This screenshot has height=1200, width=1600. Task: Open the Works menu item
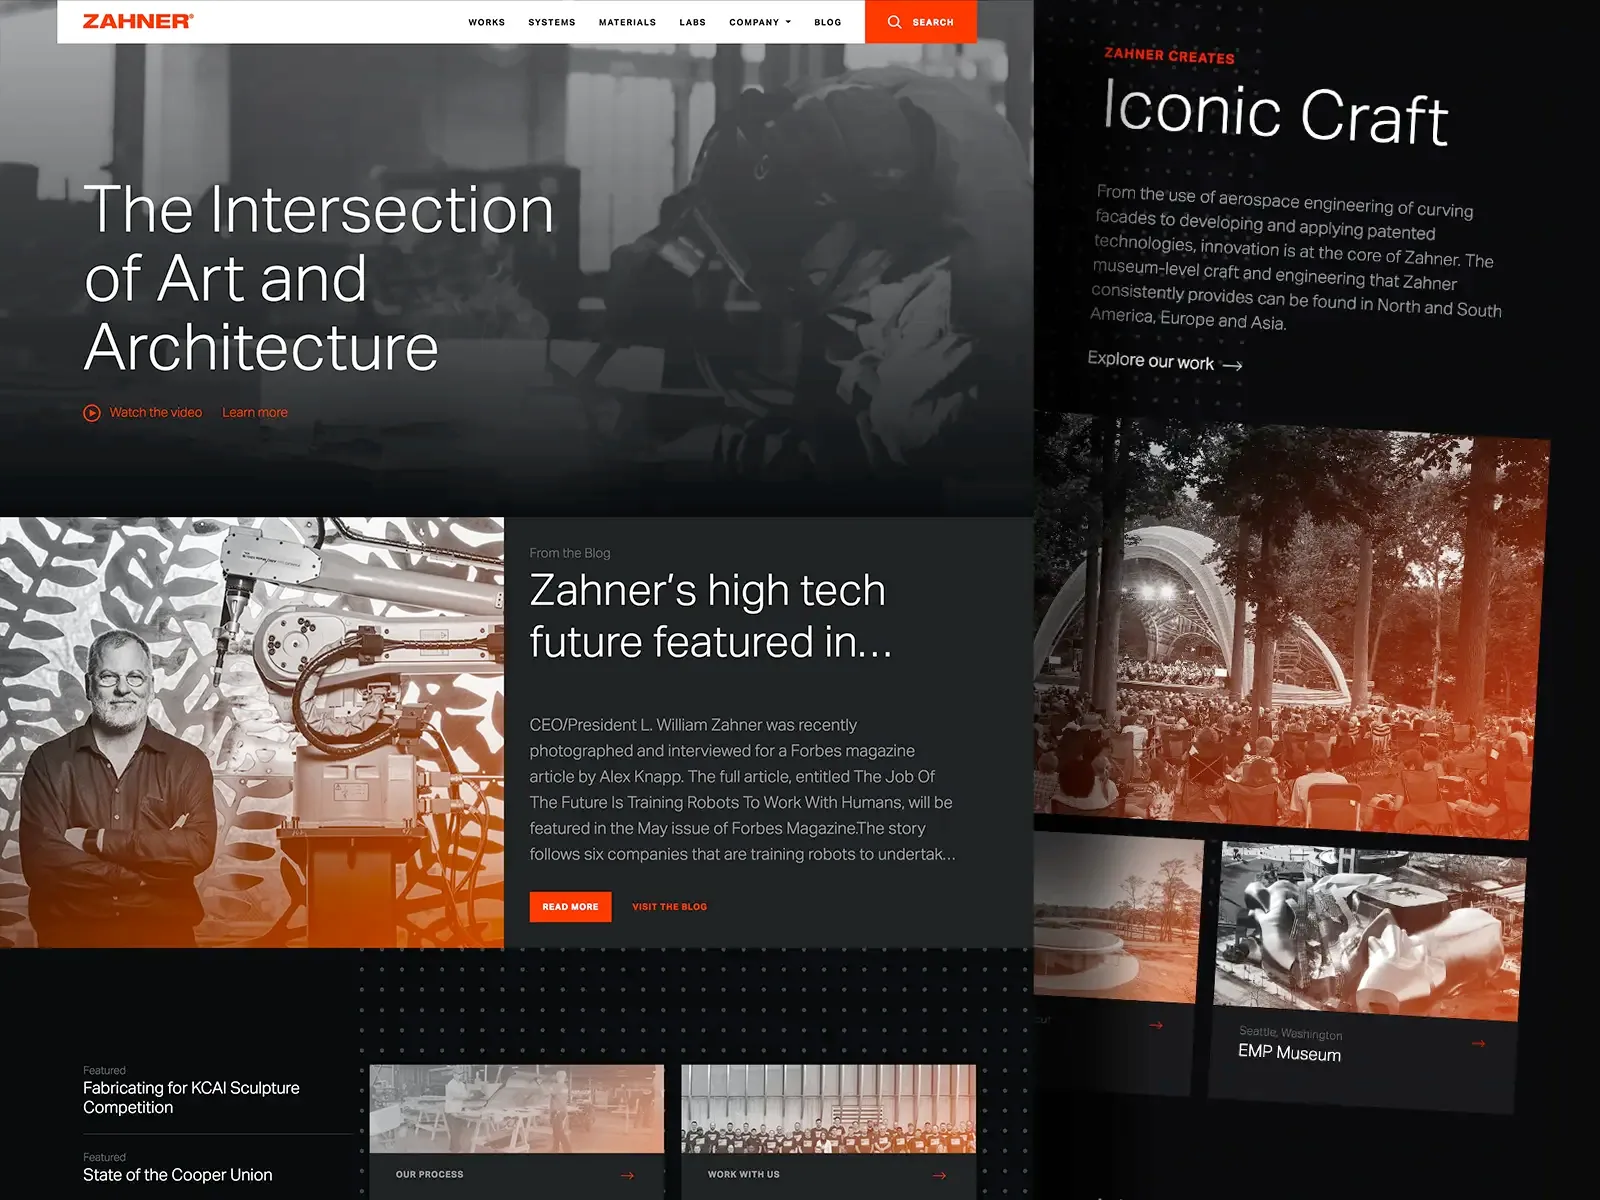point(487,22)
